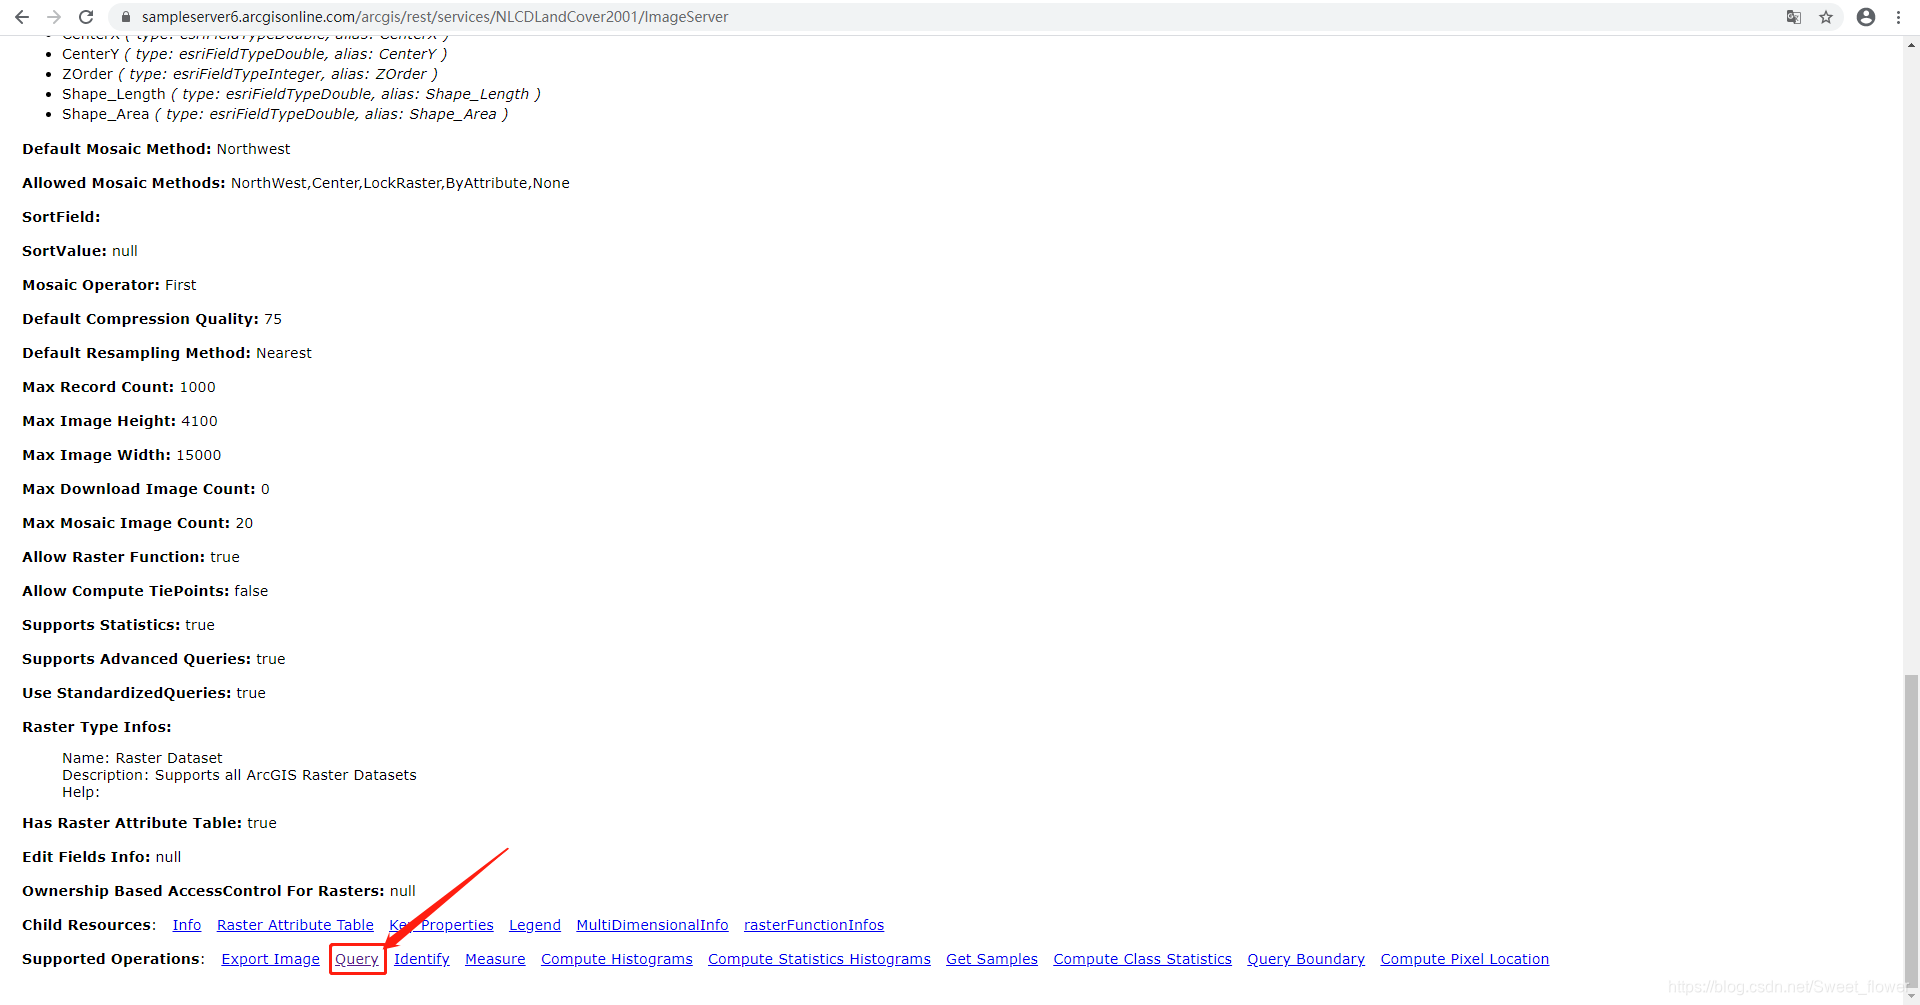Click the scrollbar down arrow
The image size is (1920, 1005).
[x=1911, y=997]
